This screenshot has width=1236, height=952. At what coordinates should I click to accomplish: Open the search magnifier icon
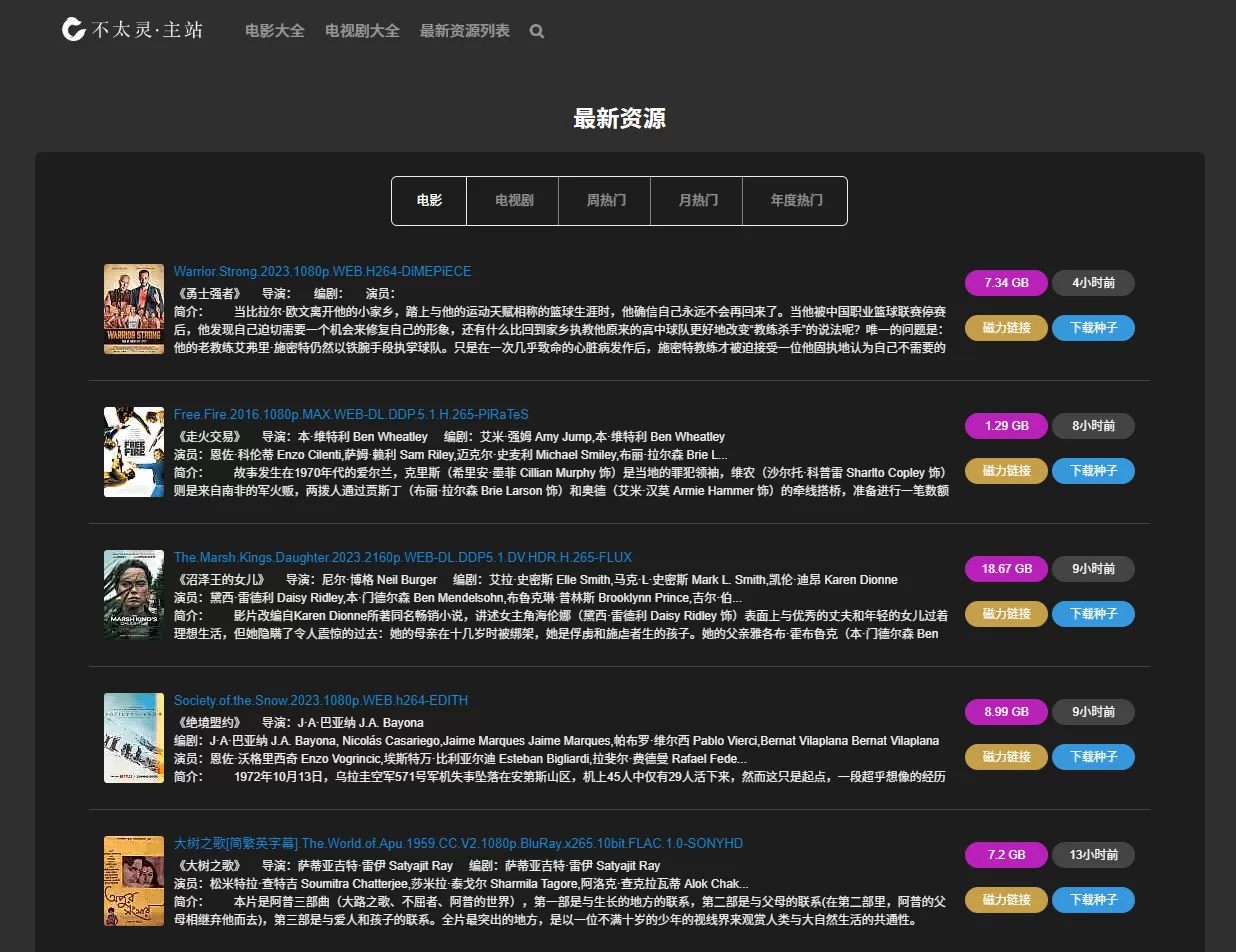click(536, 31)
